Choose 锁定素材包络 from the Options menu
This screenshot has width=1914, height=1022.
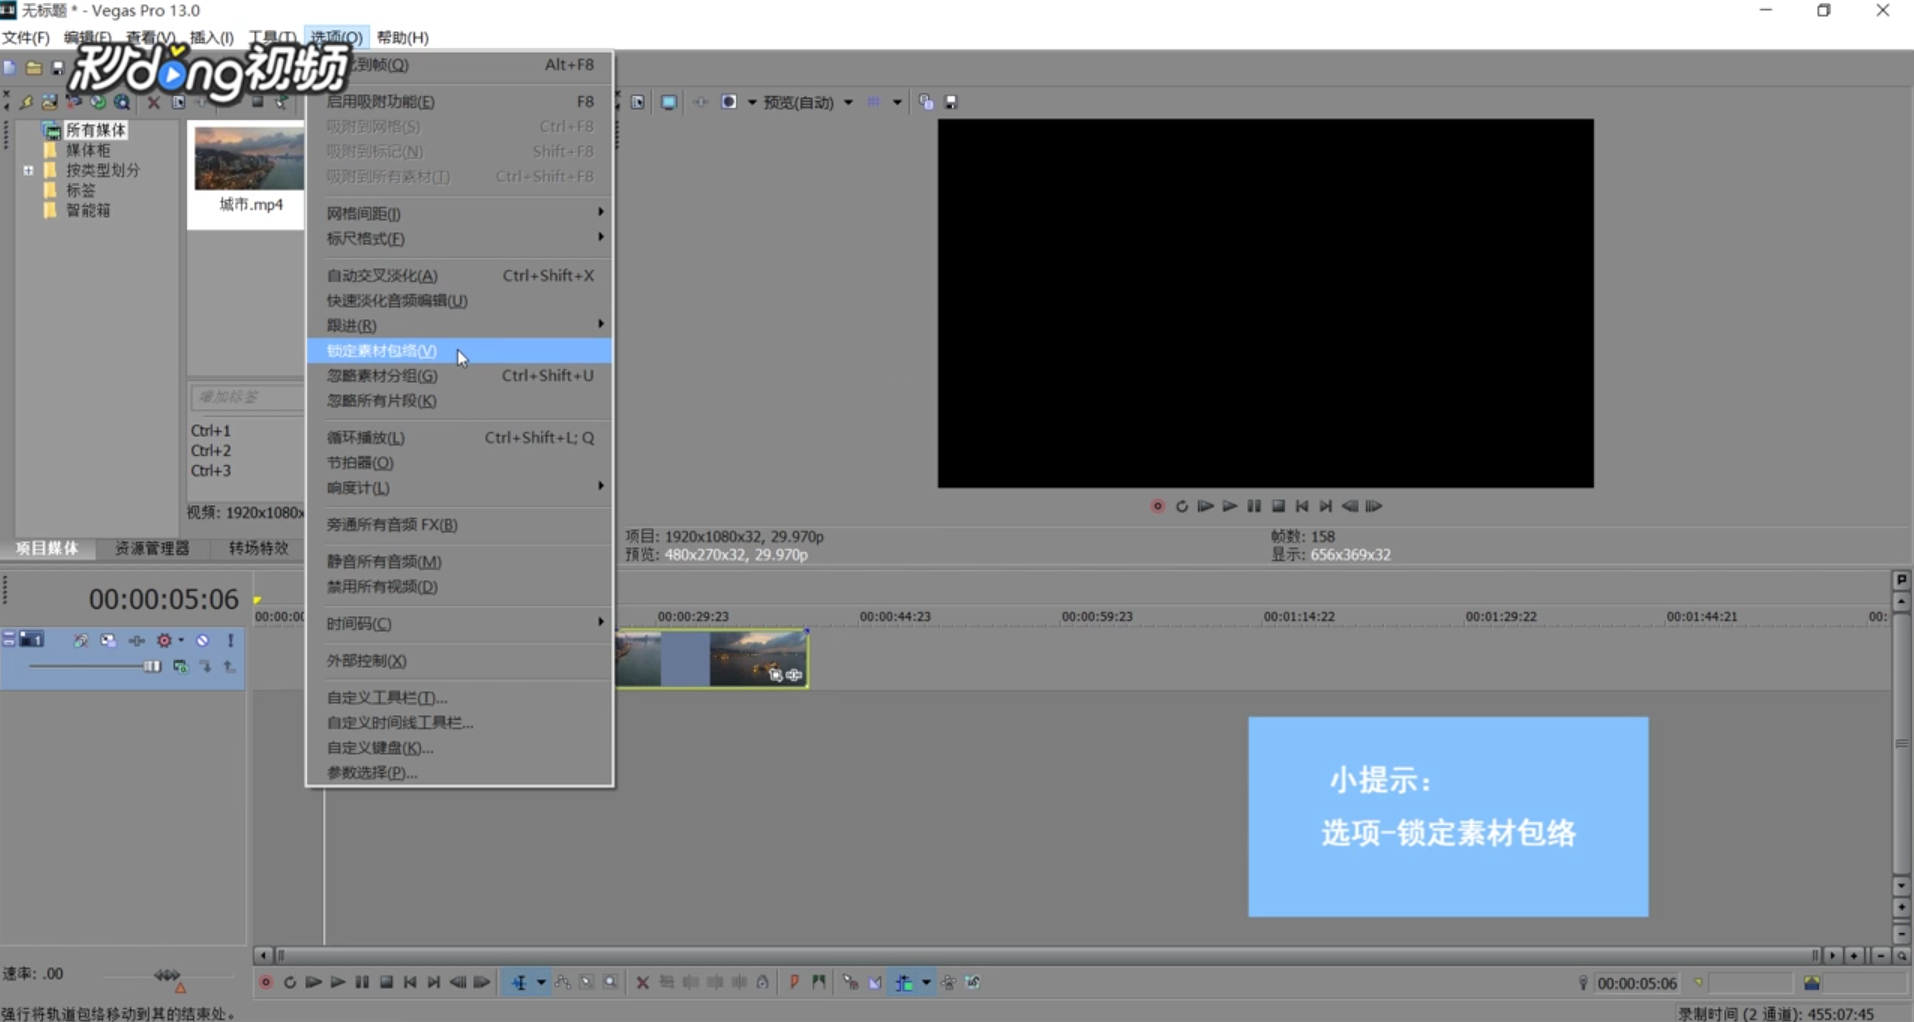coord(380,351)
